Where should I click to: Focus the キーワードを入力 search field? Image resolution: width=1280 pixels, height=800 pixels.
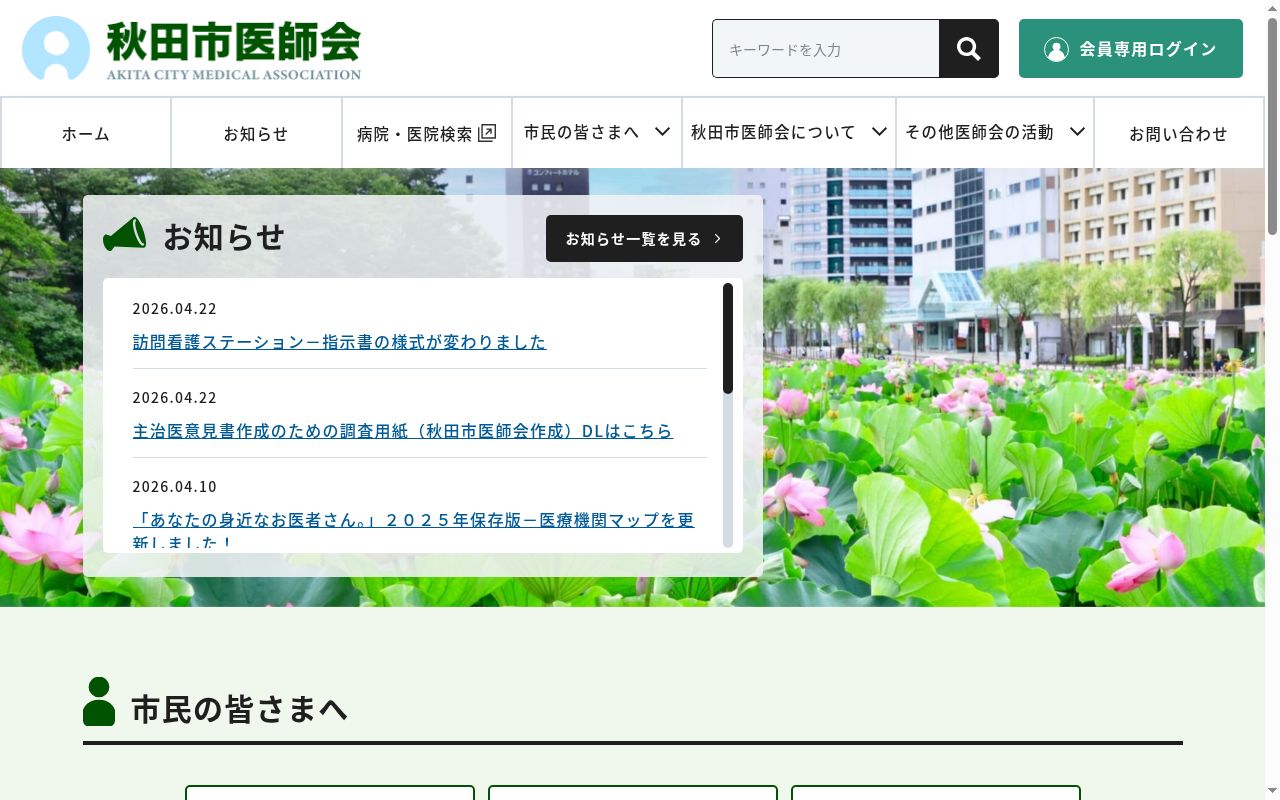pyautogui.click(x=826, y=48)
